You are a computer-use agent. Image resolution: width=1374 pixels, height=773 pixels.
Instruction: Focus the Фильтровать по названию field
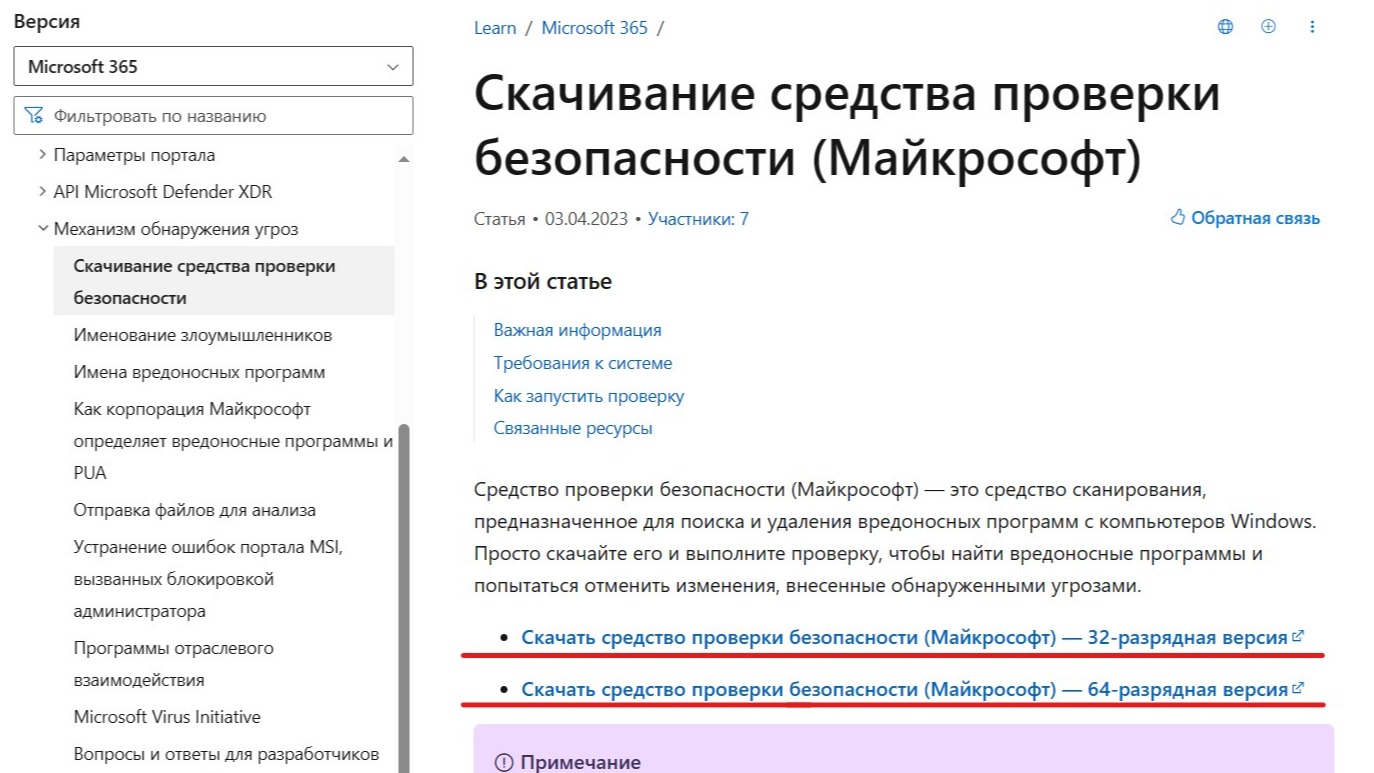click(x=213, y=115)
